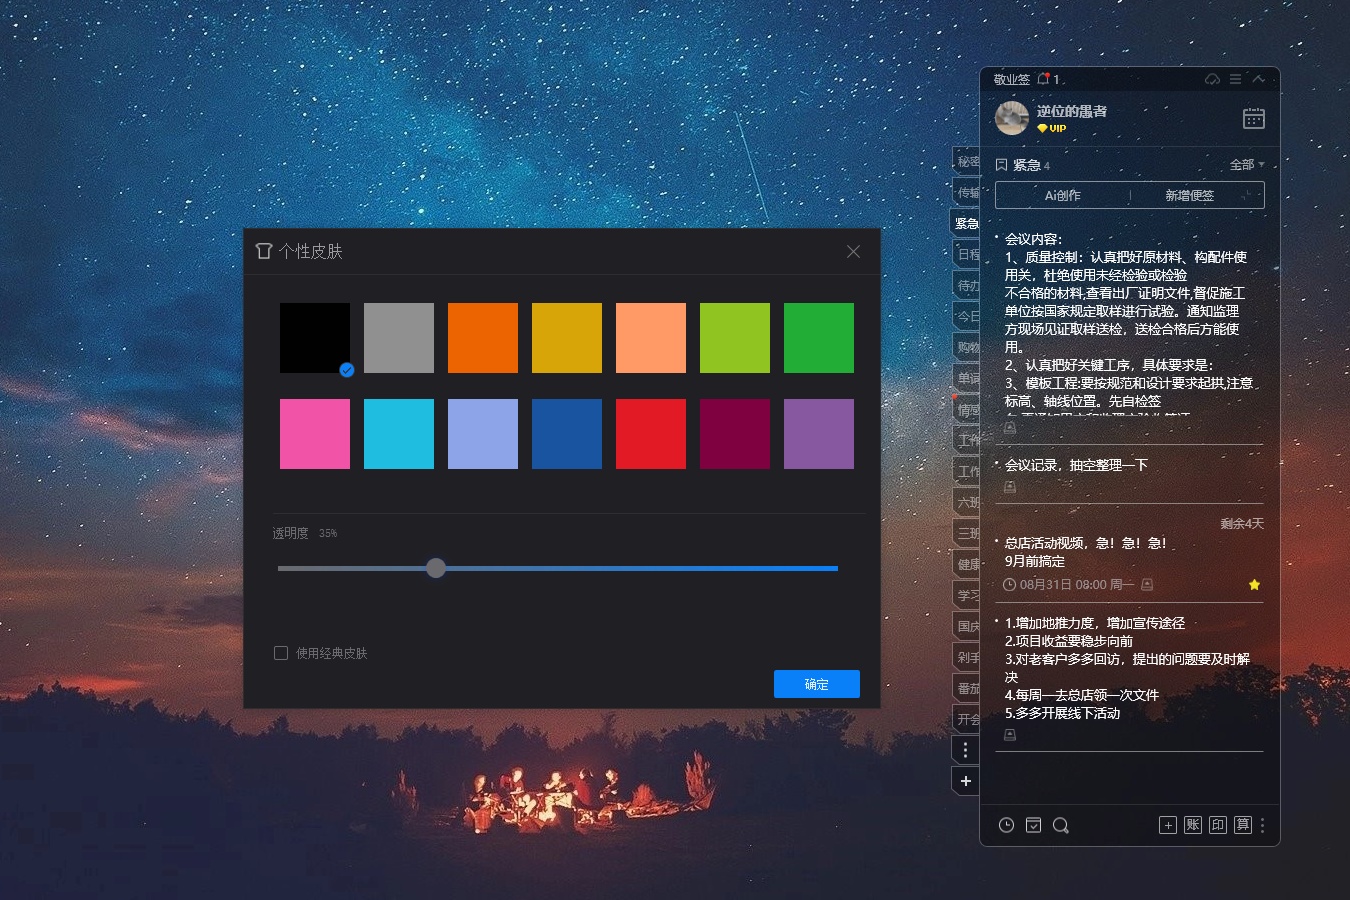Open the three-dots more button below the side tabs
This screenshot has width=1350, height=900.
pyautogui.click(x=965, y=750)
